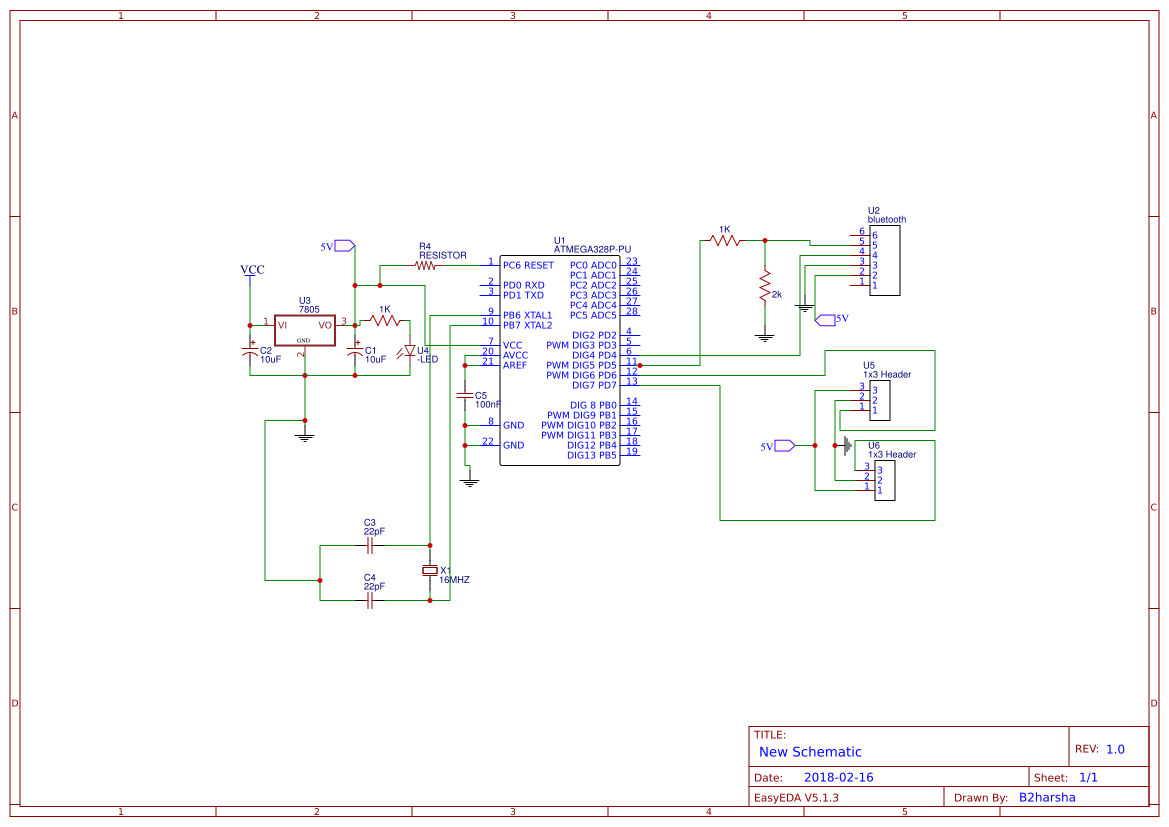The width and height of the screenshot is (1169, 827).
Task: Select capacitor C2 10uF symbol
Action: tap(250, 350)
